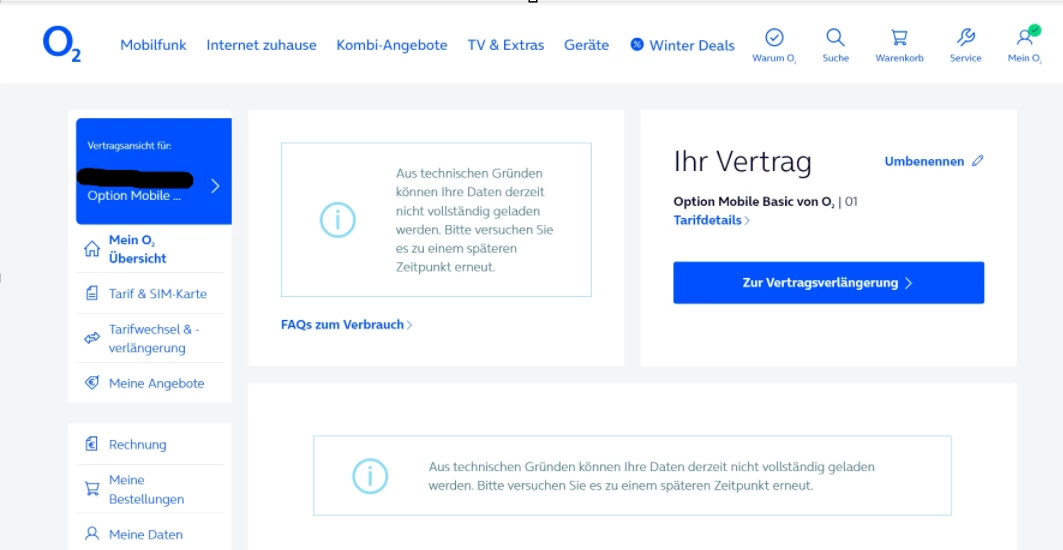Click the percent badge beside Winter Deals
This screenshot has height=550, width=1063.
pos(637,45)
